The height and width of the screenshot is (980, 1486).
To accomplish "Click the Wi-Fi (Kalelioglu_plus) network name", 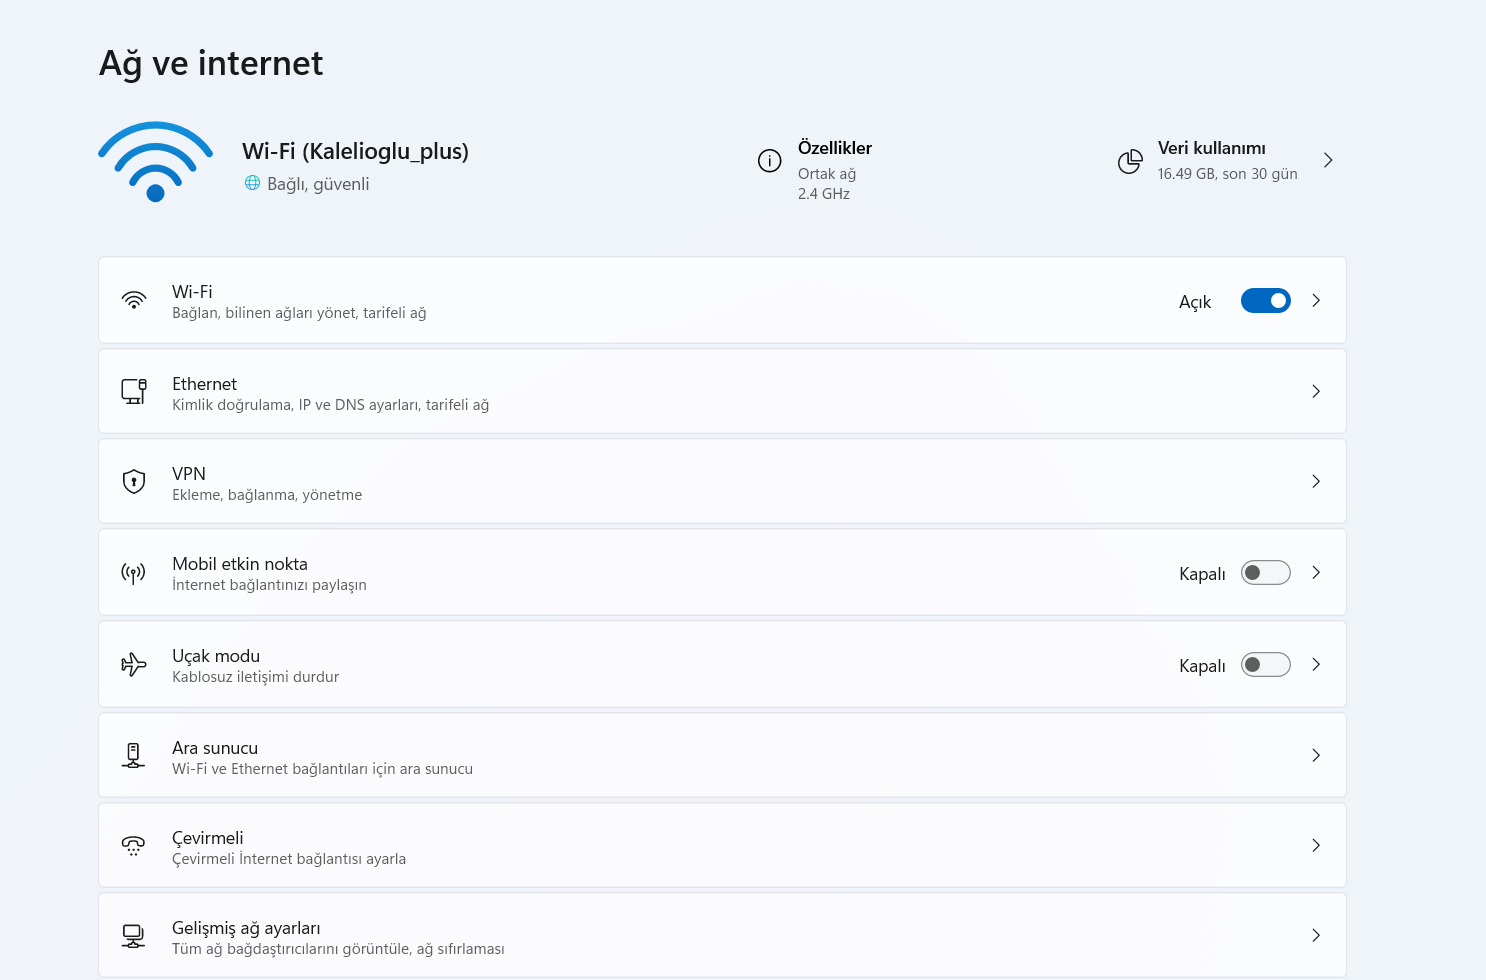I will (355, 151).
